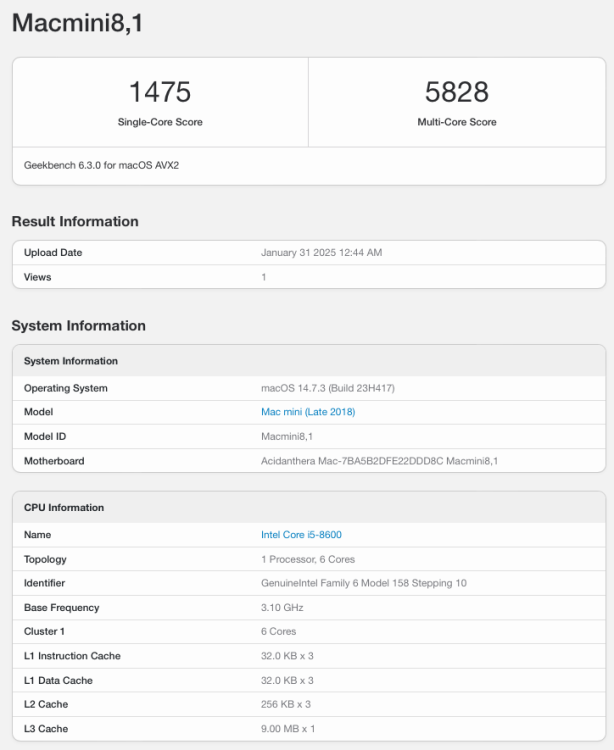Viewport: 614px width, 750px height.
Task: Select the Views row label
Action: [37, 277]
